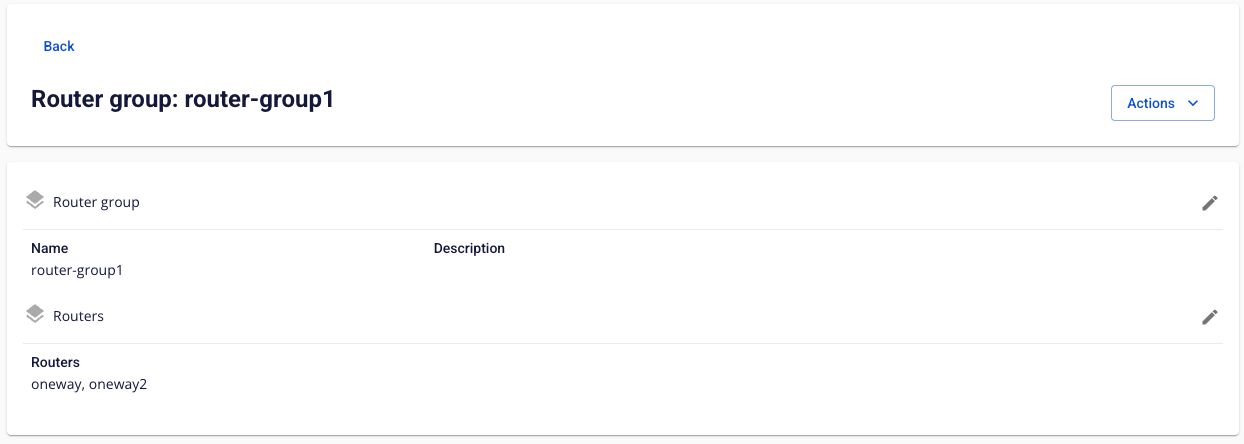Click the layers icon beside Router group
This screenshot has width=1244, height=444.
pos(35,200)
